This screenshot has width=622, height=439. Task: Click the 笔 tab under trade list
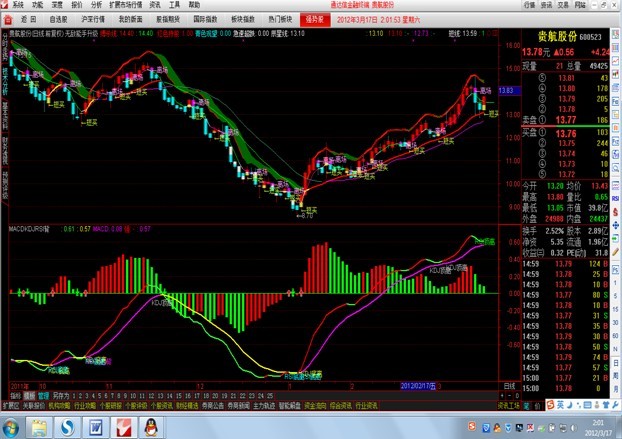click(x=527, y=406)
